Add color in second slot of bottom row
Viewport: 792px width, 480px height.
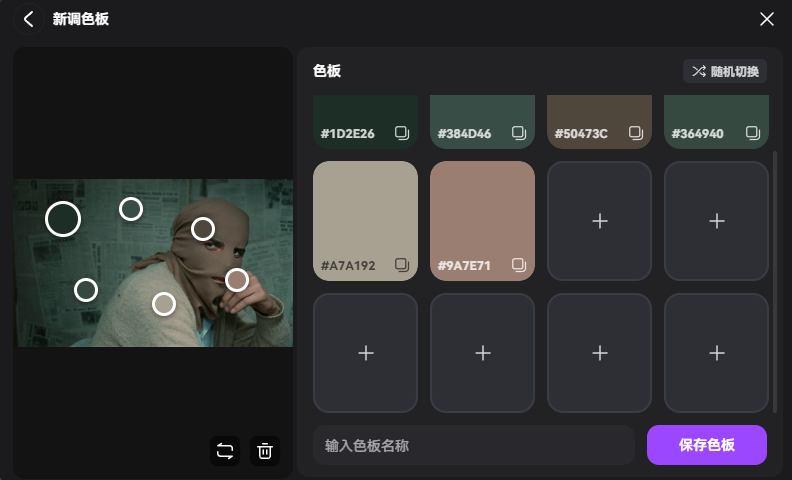click(x=482, y=353)
